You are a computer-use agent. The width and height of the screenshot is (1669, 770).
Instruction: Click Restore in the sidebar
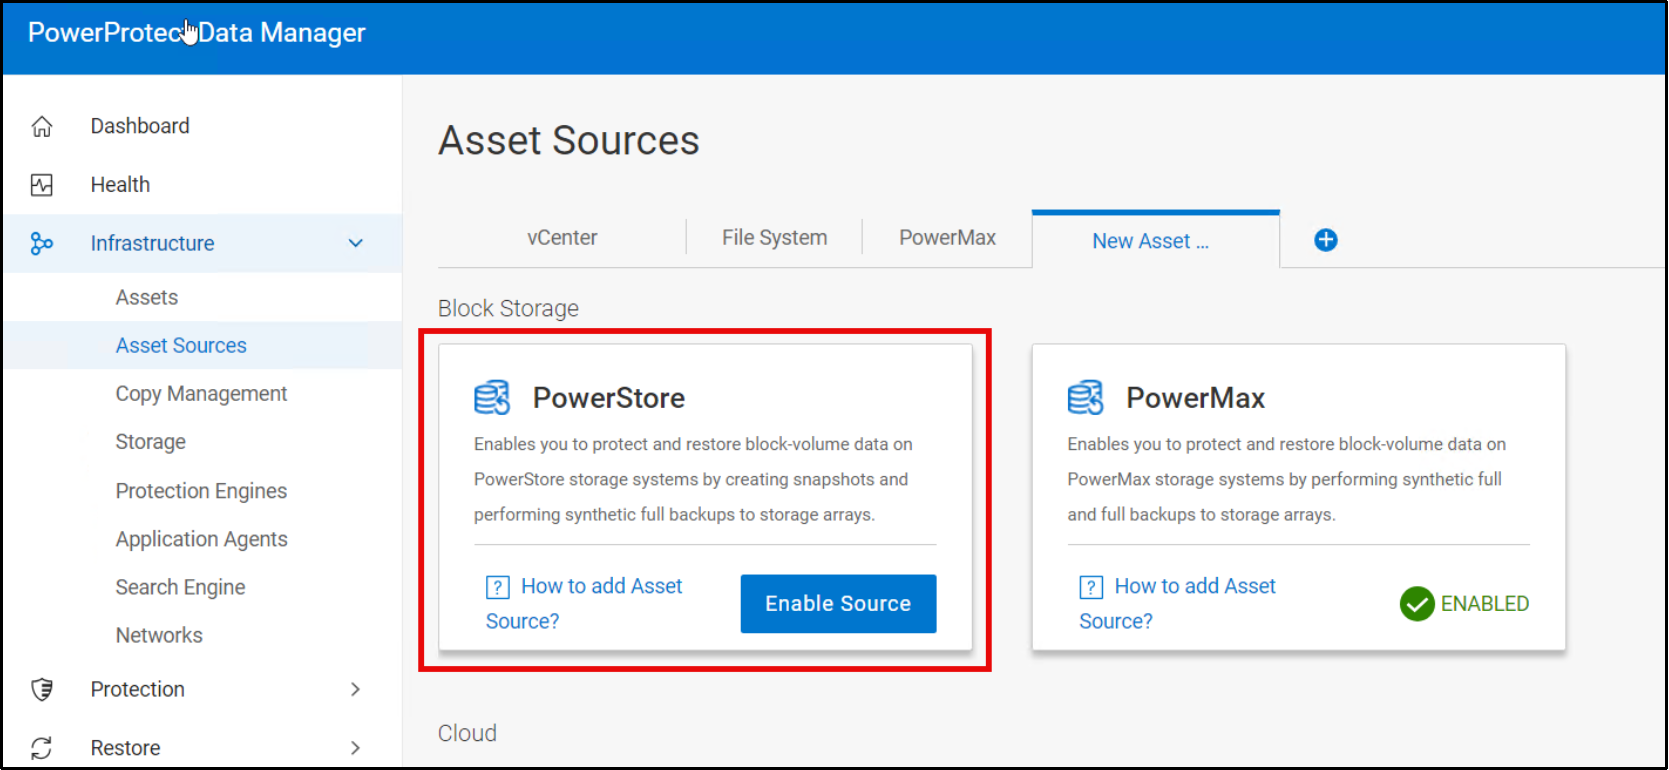[x=125, y=748]
